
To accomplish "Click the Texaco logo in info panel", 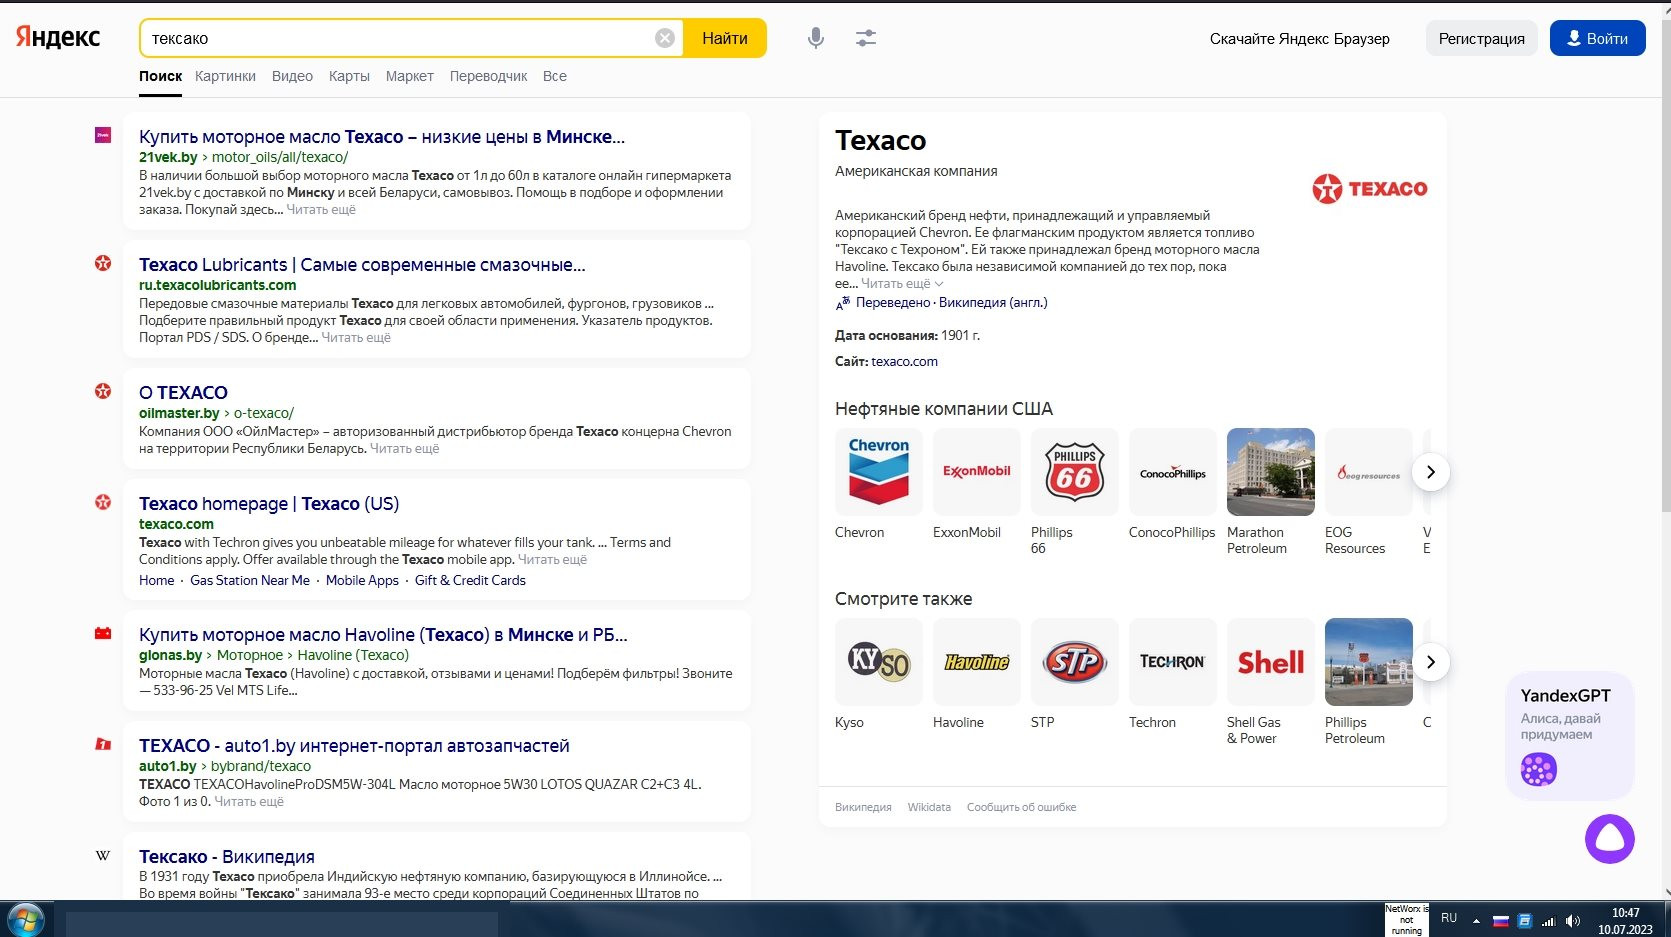I will point(1370,188).
